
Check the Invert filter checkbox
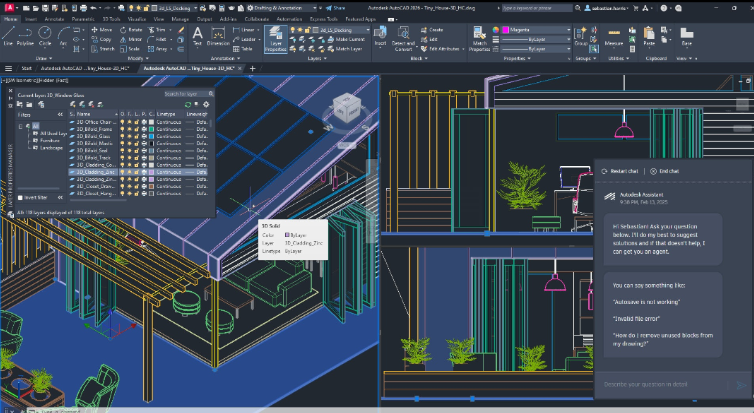(20, 198)
